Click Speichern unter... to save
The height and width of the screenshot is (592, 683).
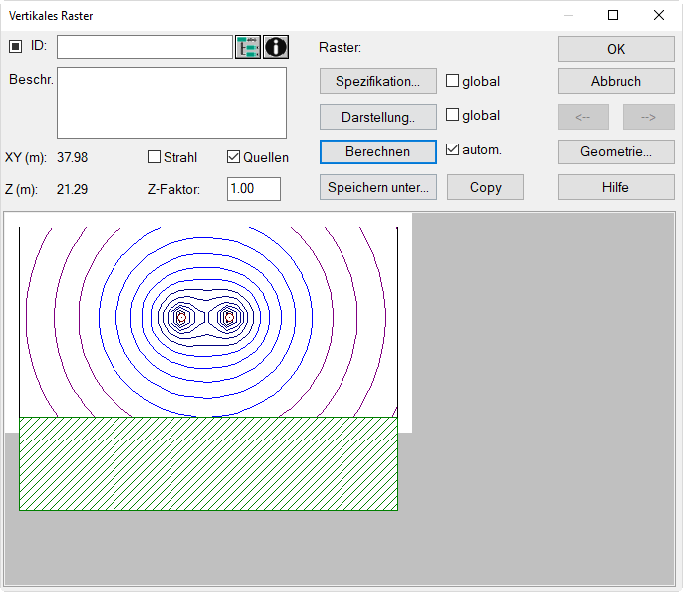378,187
